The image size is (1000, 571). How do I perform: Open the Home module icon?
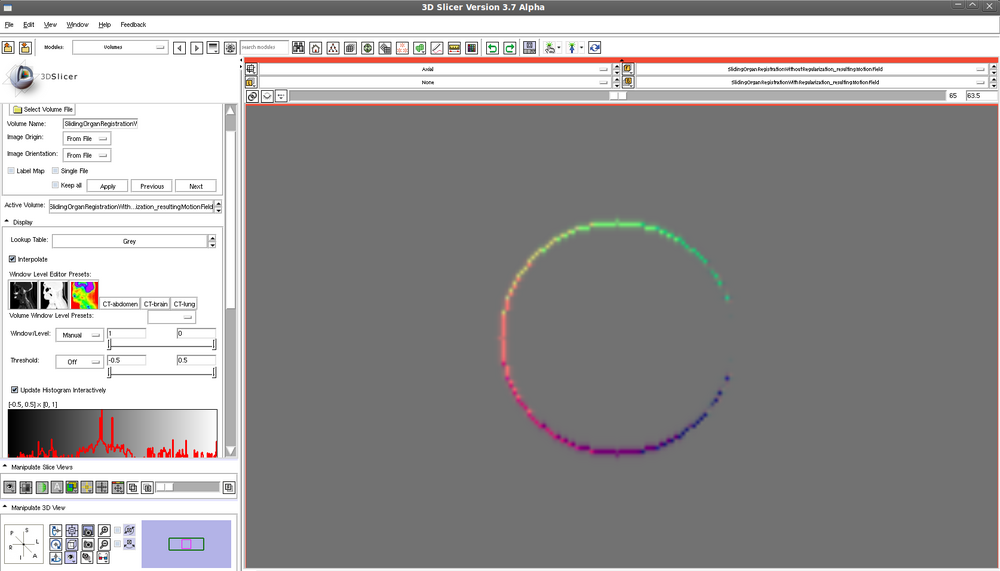[316, 48]
